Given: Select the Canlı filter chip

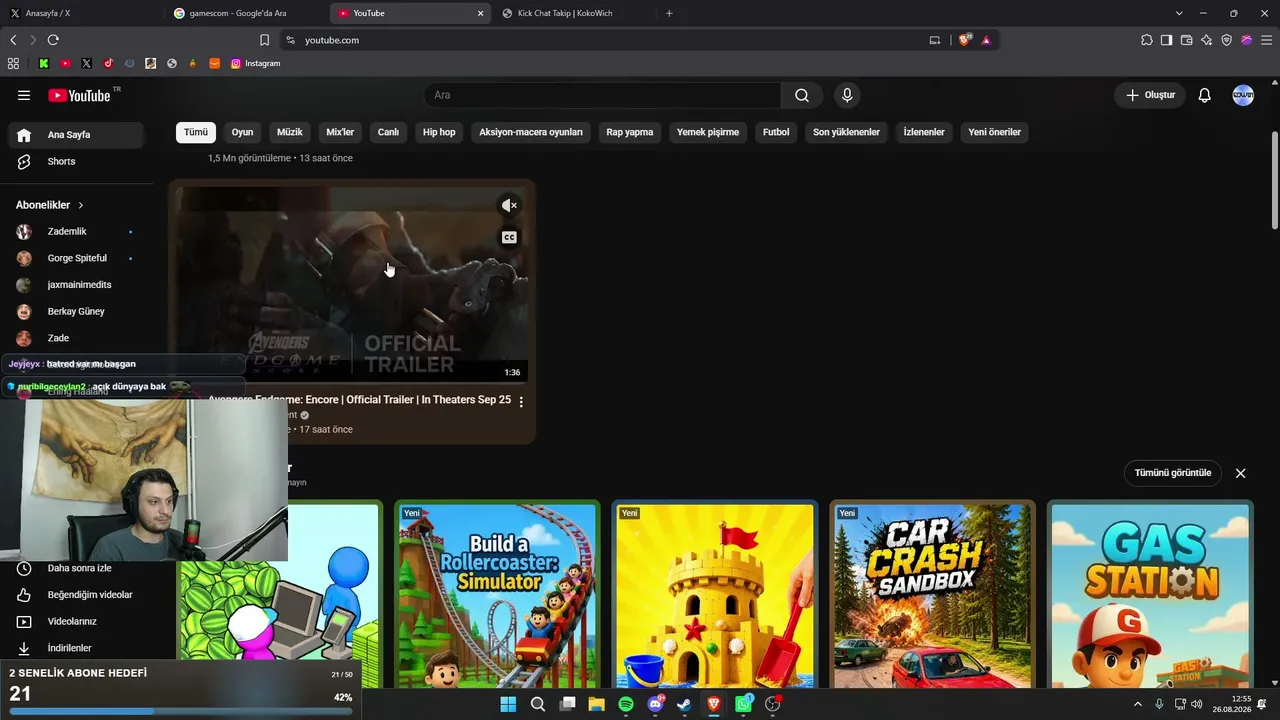Looking at the screenshot, I should (x=388, y=132).
